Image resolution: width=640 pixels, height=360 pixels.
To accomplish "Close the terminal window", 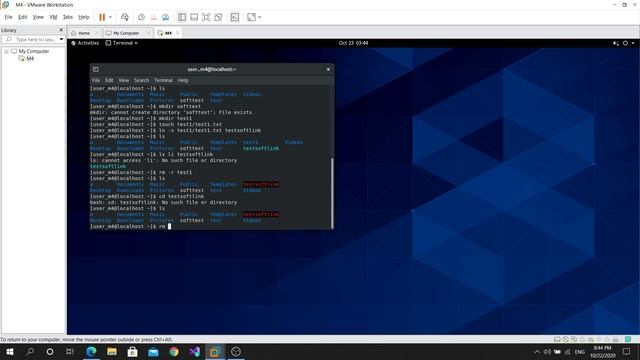I will [x=328, y=69].
